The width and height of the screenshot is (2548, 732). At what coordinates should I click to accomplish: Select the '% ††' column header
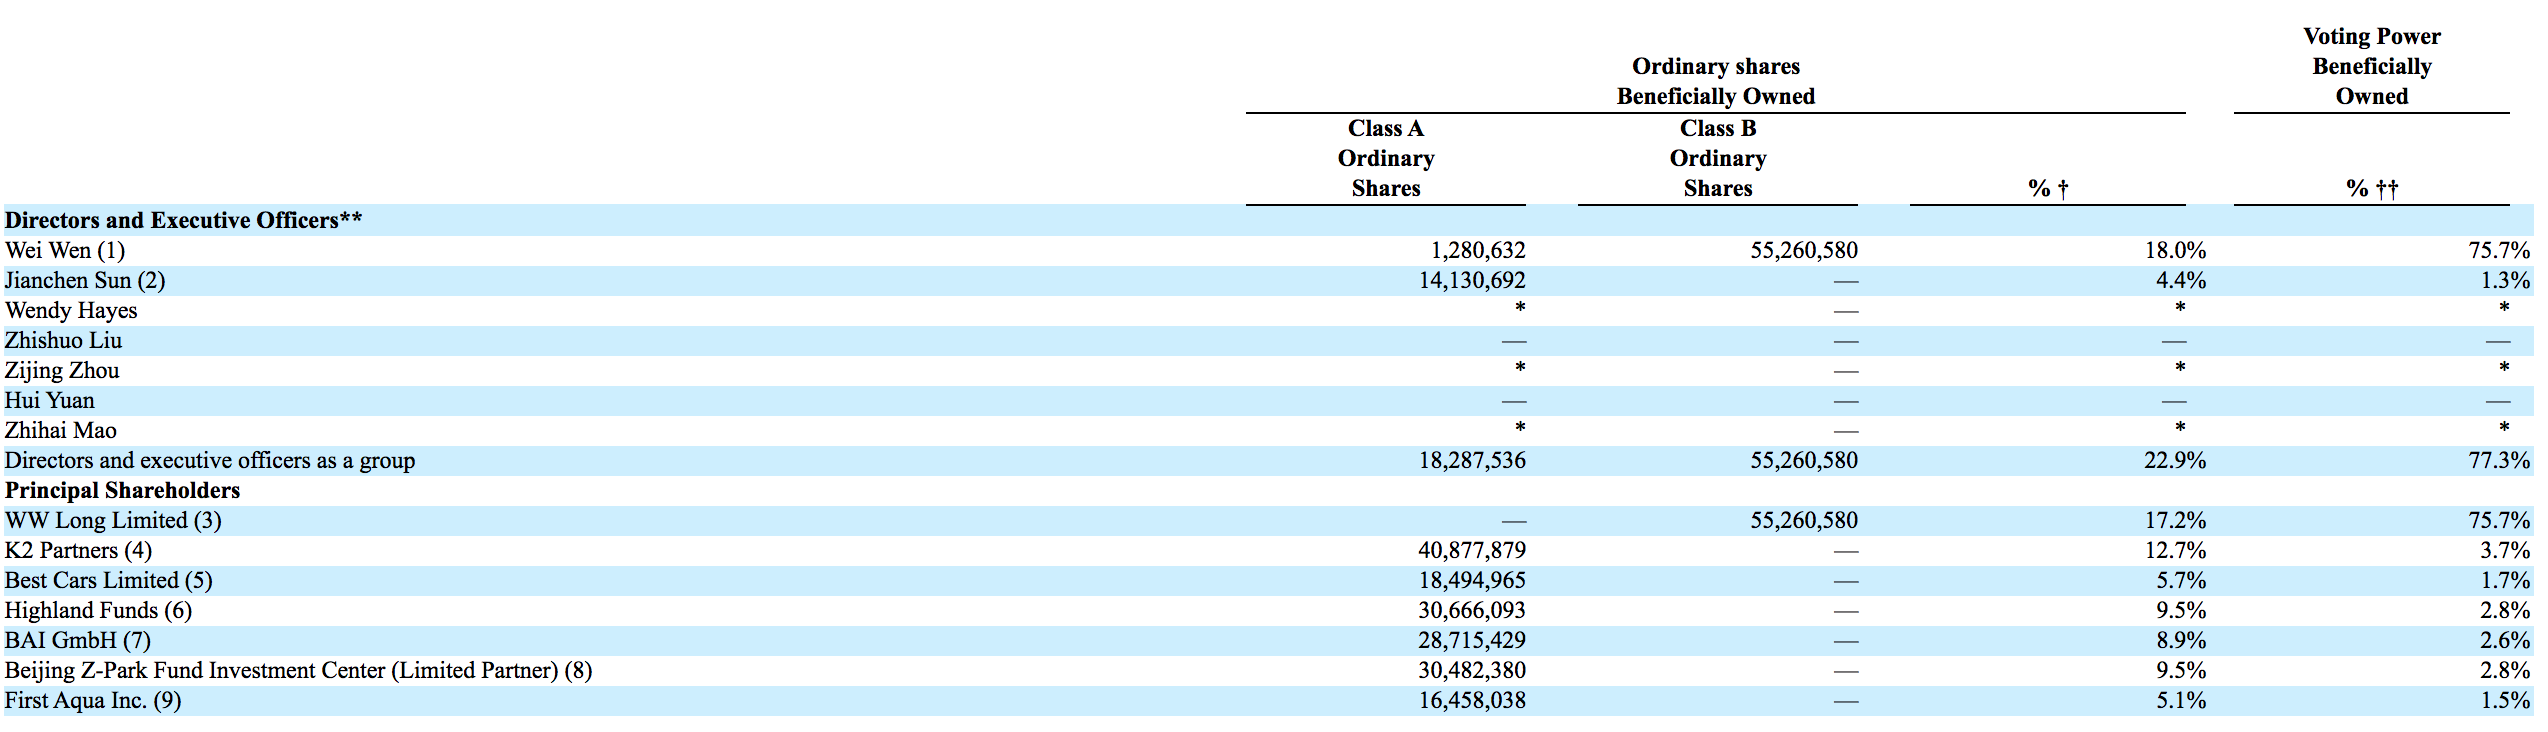point(2372,189)
